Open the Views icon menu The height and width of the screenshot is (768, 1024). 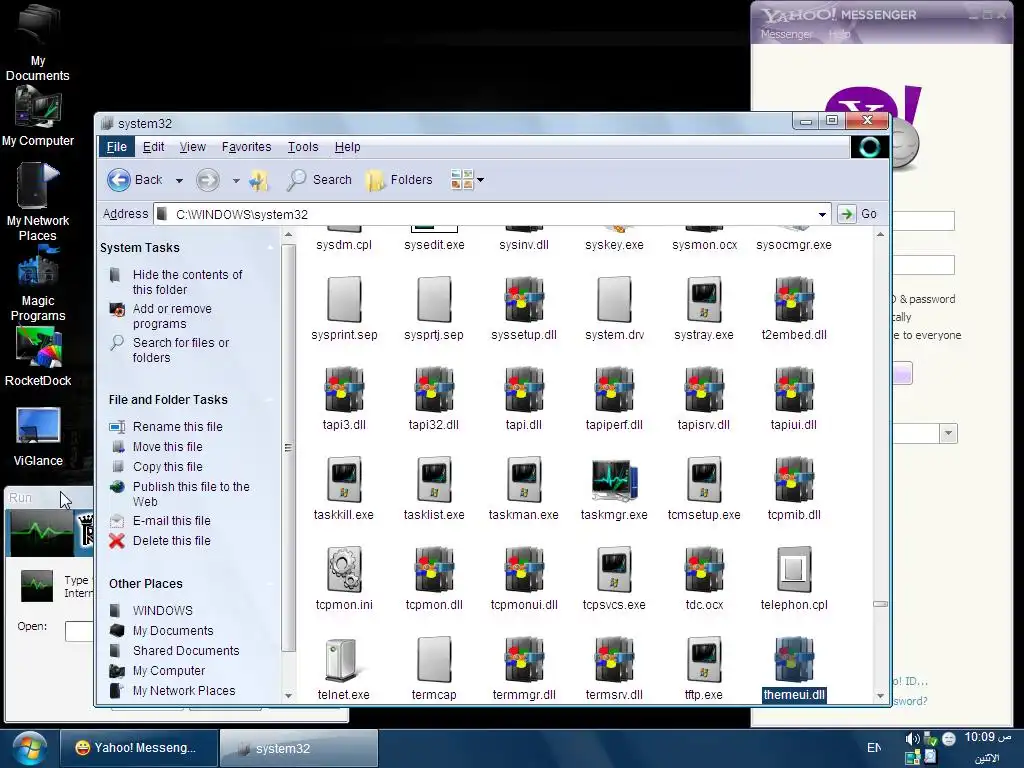point(467,180)
